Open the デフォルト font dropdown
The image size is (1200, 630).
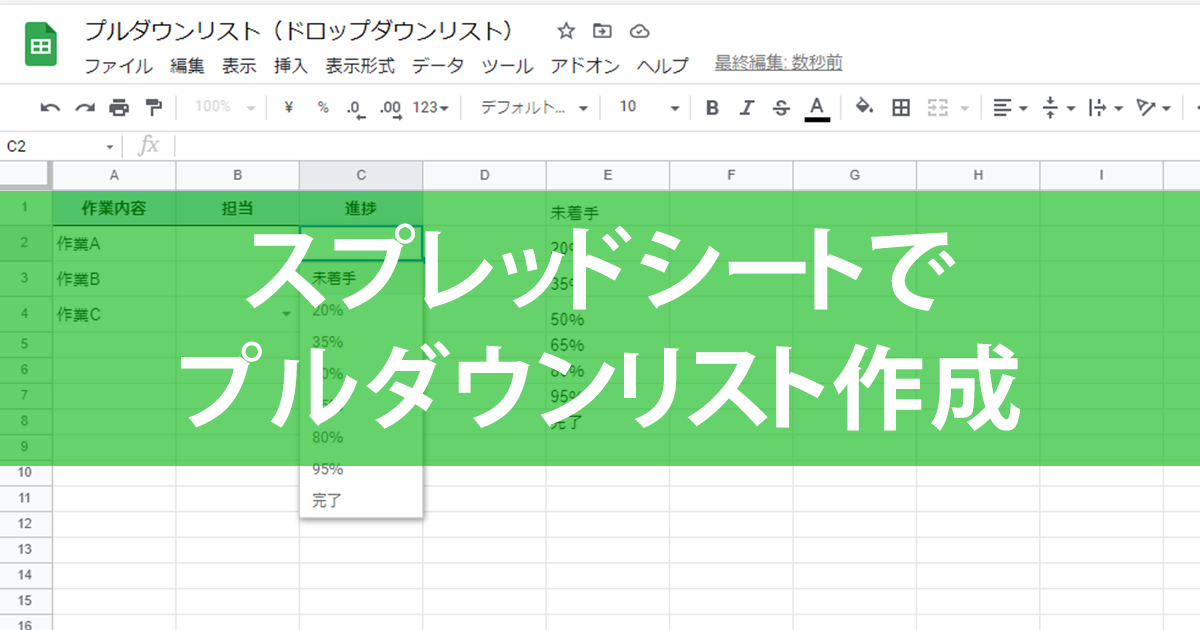(534, 107)
